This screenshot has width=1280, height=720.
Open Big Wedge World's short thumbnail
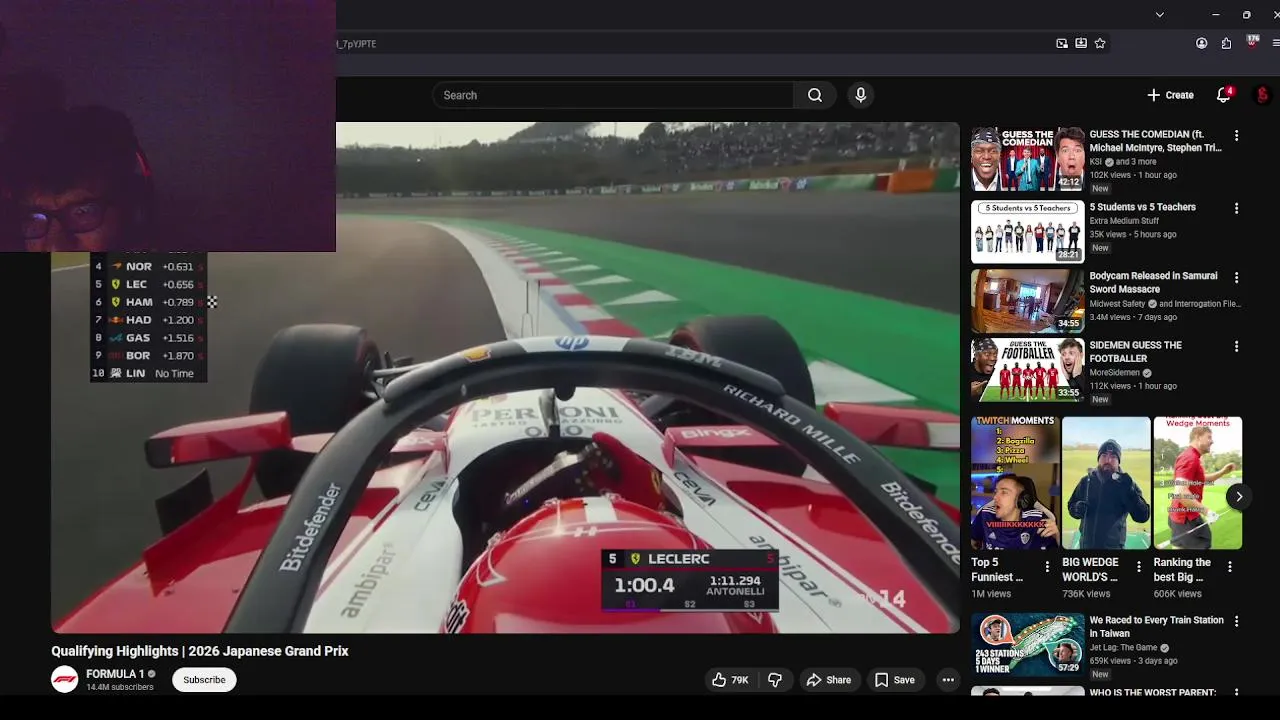1106,483
